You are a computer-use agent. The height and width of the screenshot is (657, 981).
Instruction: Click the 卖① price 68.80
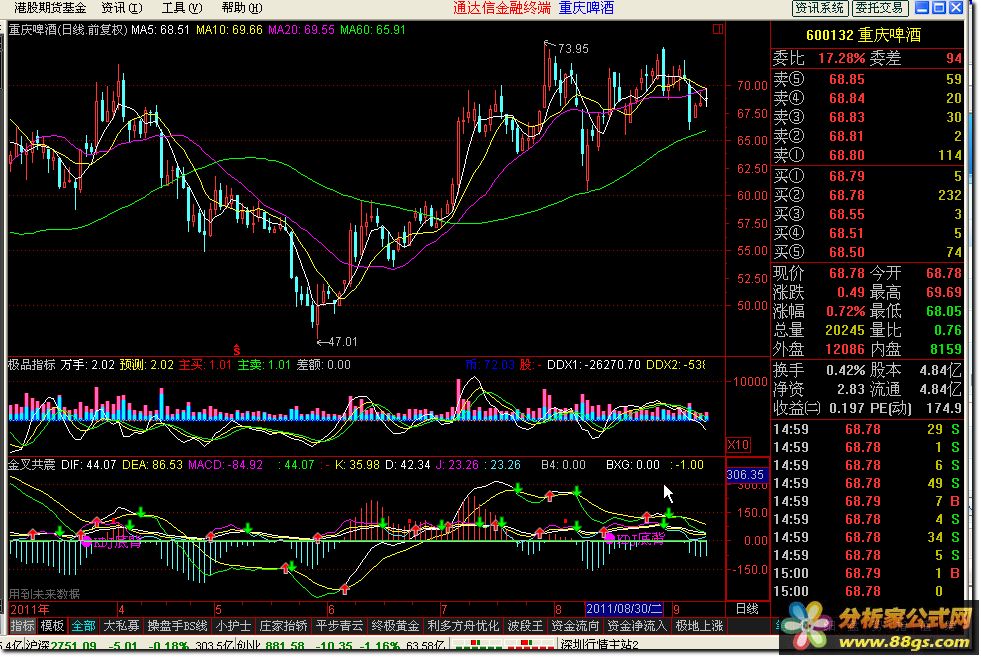(x=846, y=155)
